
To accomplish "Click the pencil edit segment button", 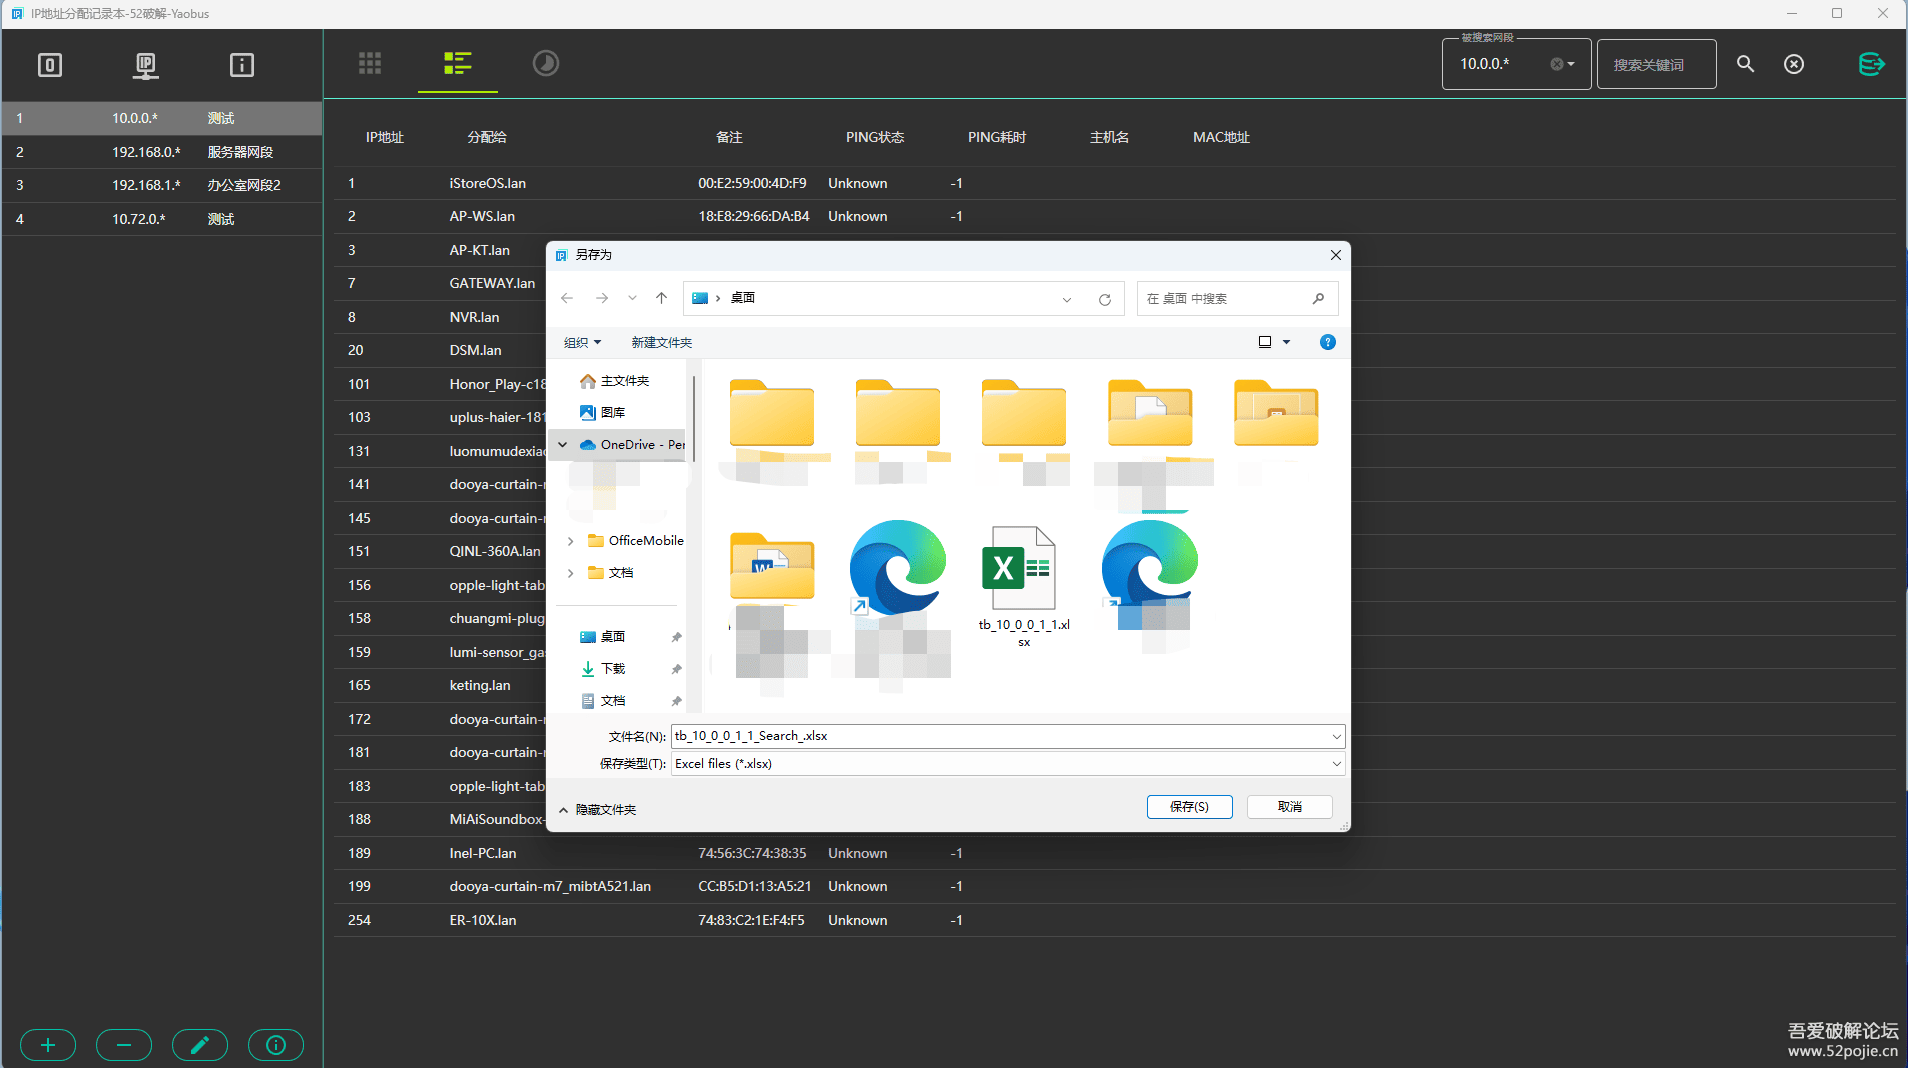I will (200, 1045).
